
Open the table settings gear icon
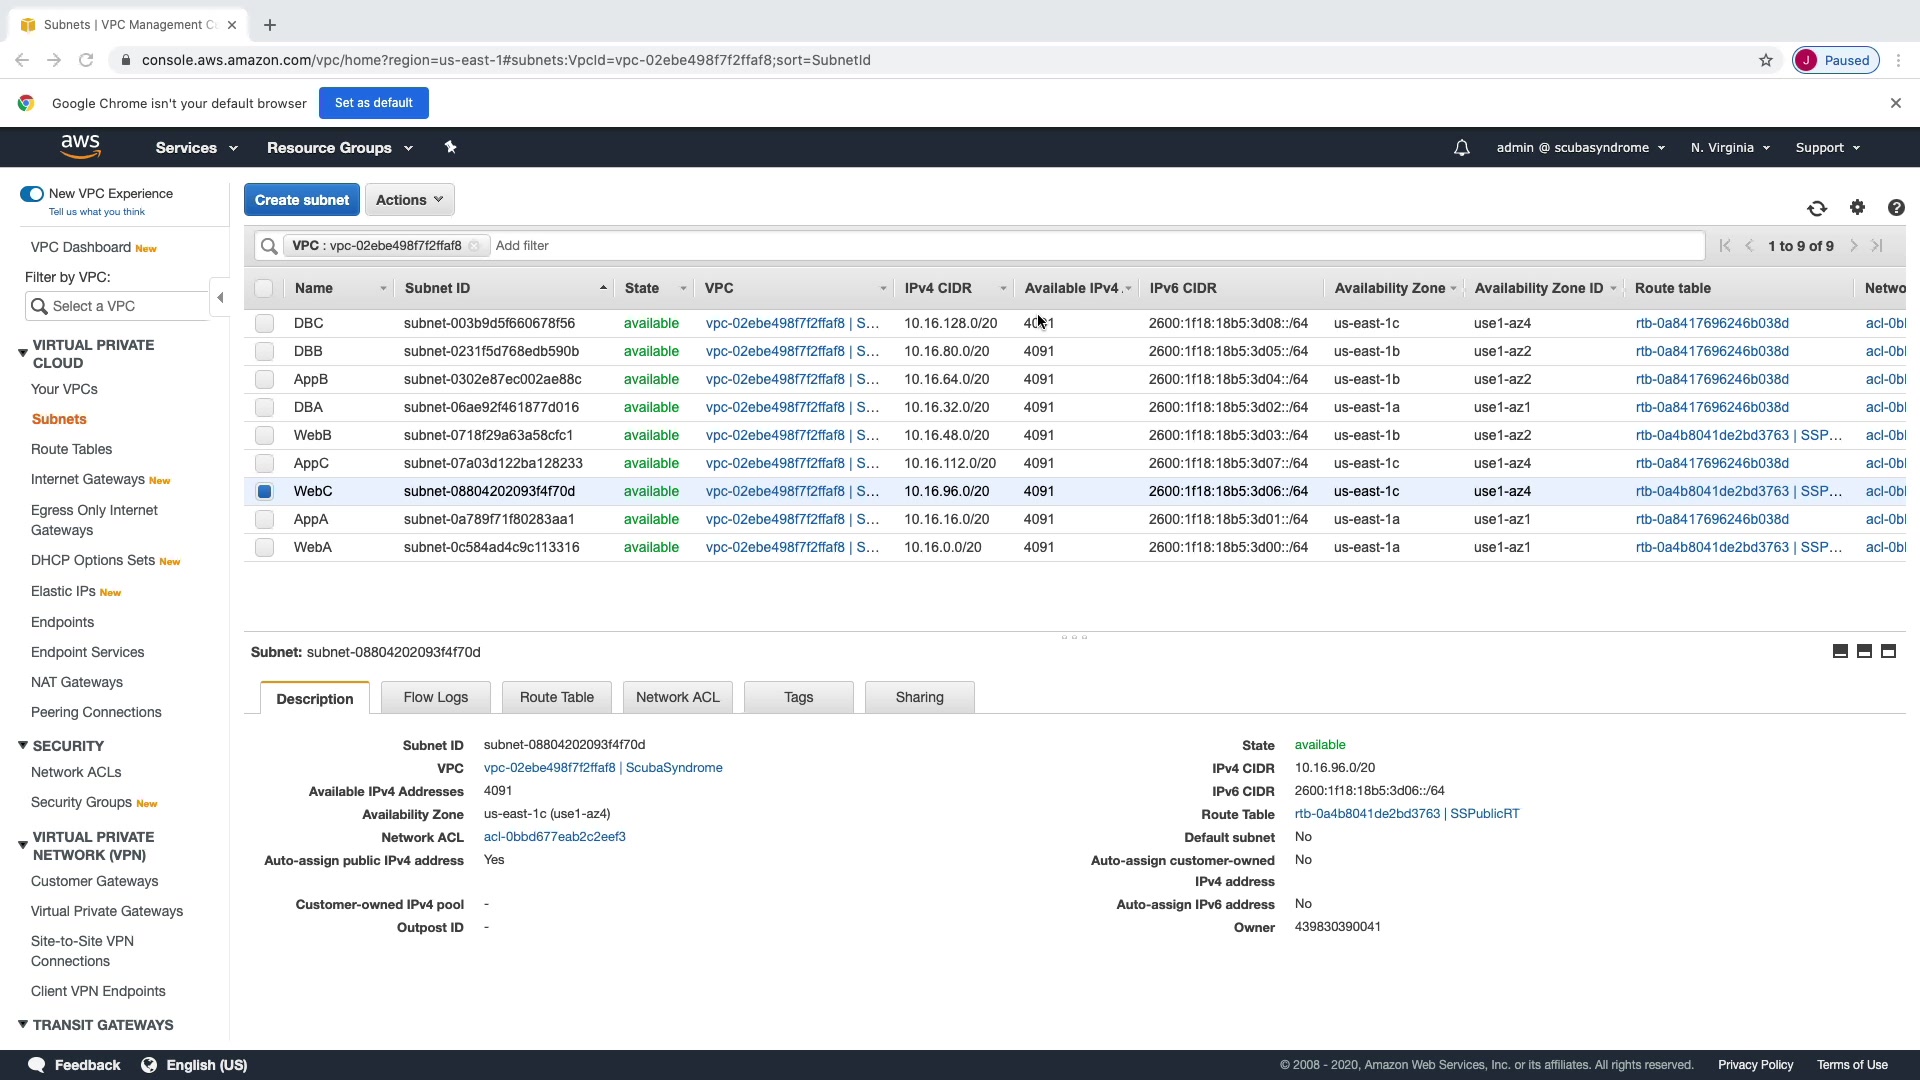tap(1857, 207)
